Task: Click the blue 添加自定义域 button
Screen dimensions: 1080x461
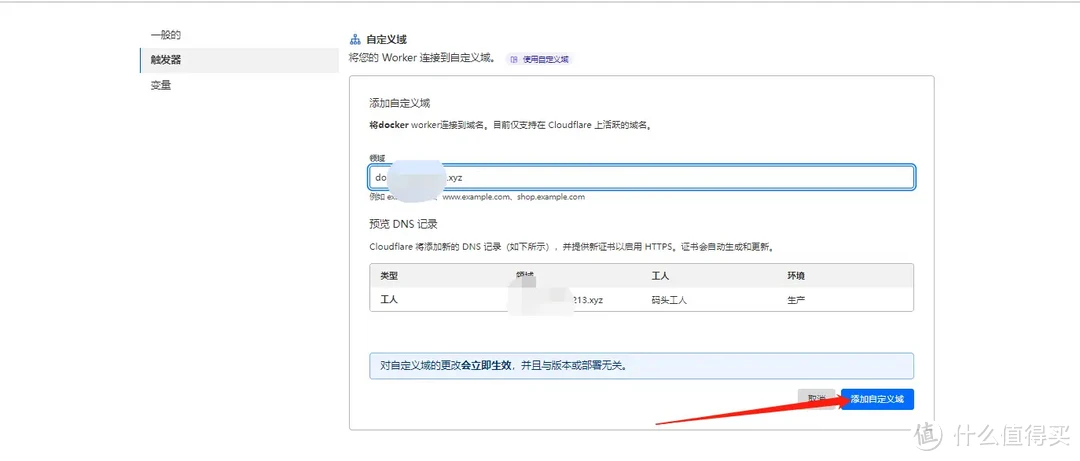Action: [877, 399]
